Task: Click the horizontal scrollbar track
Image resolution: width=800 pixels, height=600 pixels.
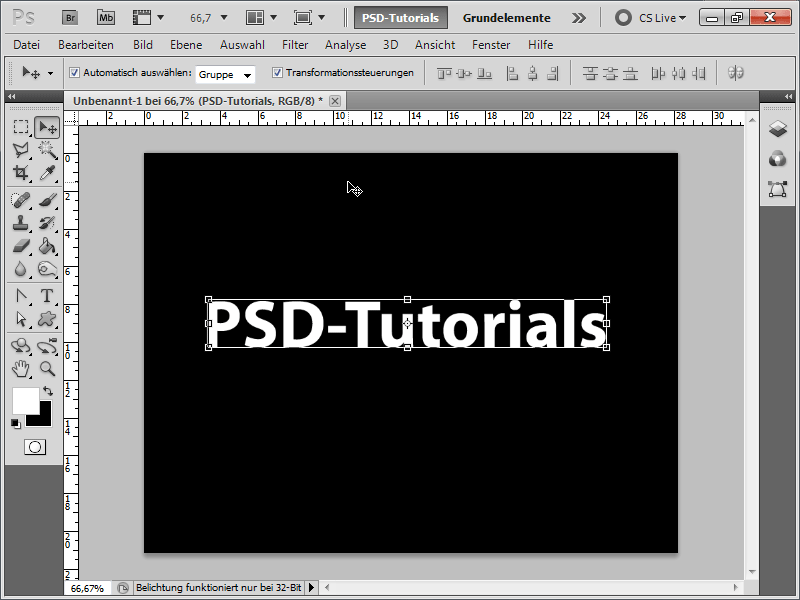Action: pyautogui.click(x=531, y=588)
